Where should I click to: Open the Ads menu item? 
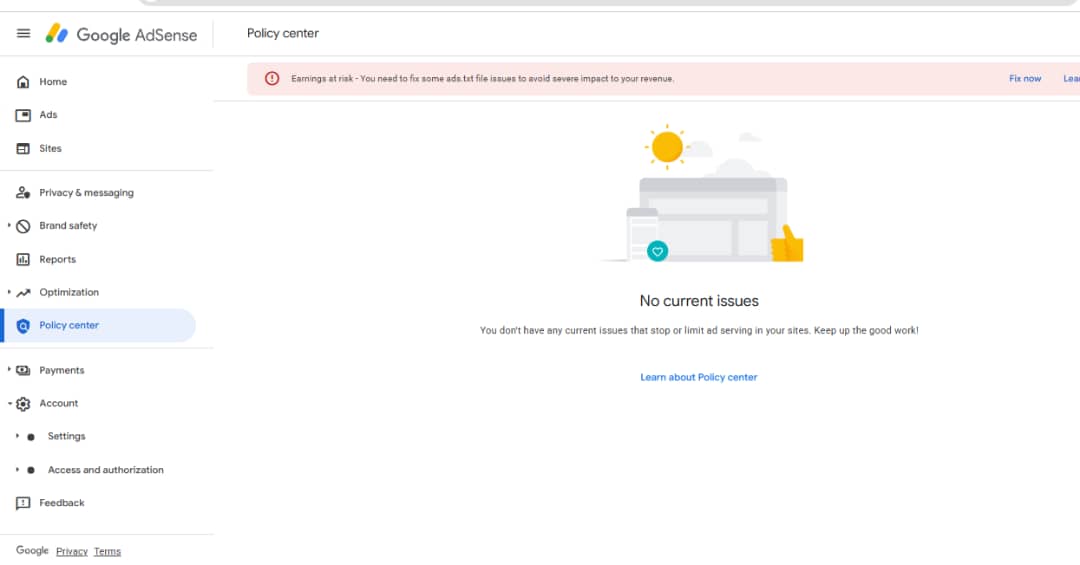tap(48, 115)
